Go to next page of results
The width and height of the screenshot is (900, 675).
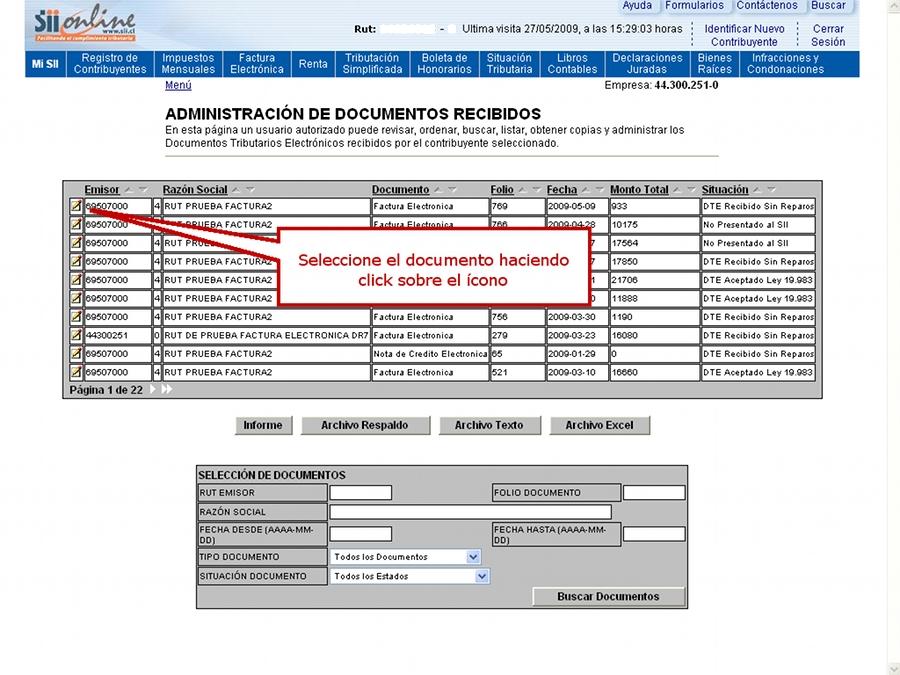coord(153,389)
